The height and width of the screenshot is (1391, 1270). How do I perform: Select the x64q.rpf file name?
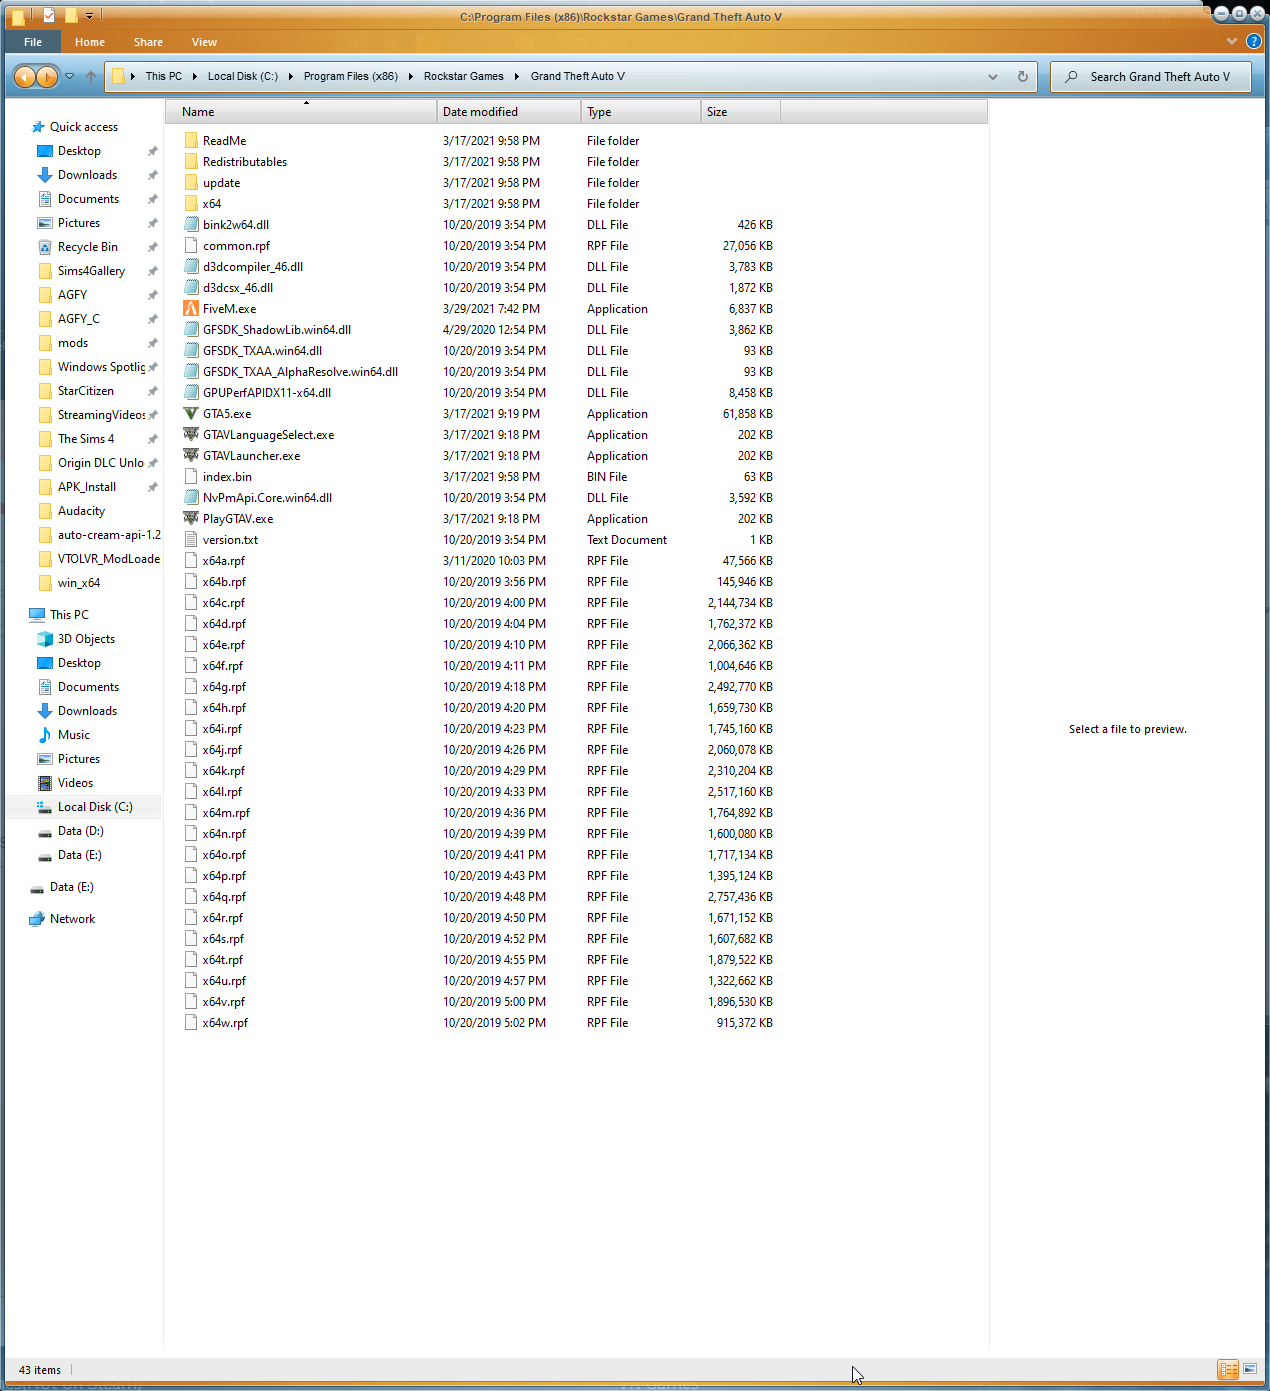pyautogui.click(x=224, y=897)
